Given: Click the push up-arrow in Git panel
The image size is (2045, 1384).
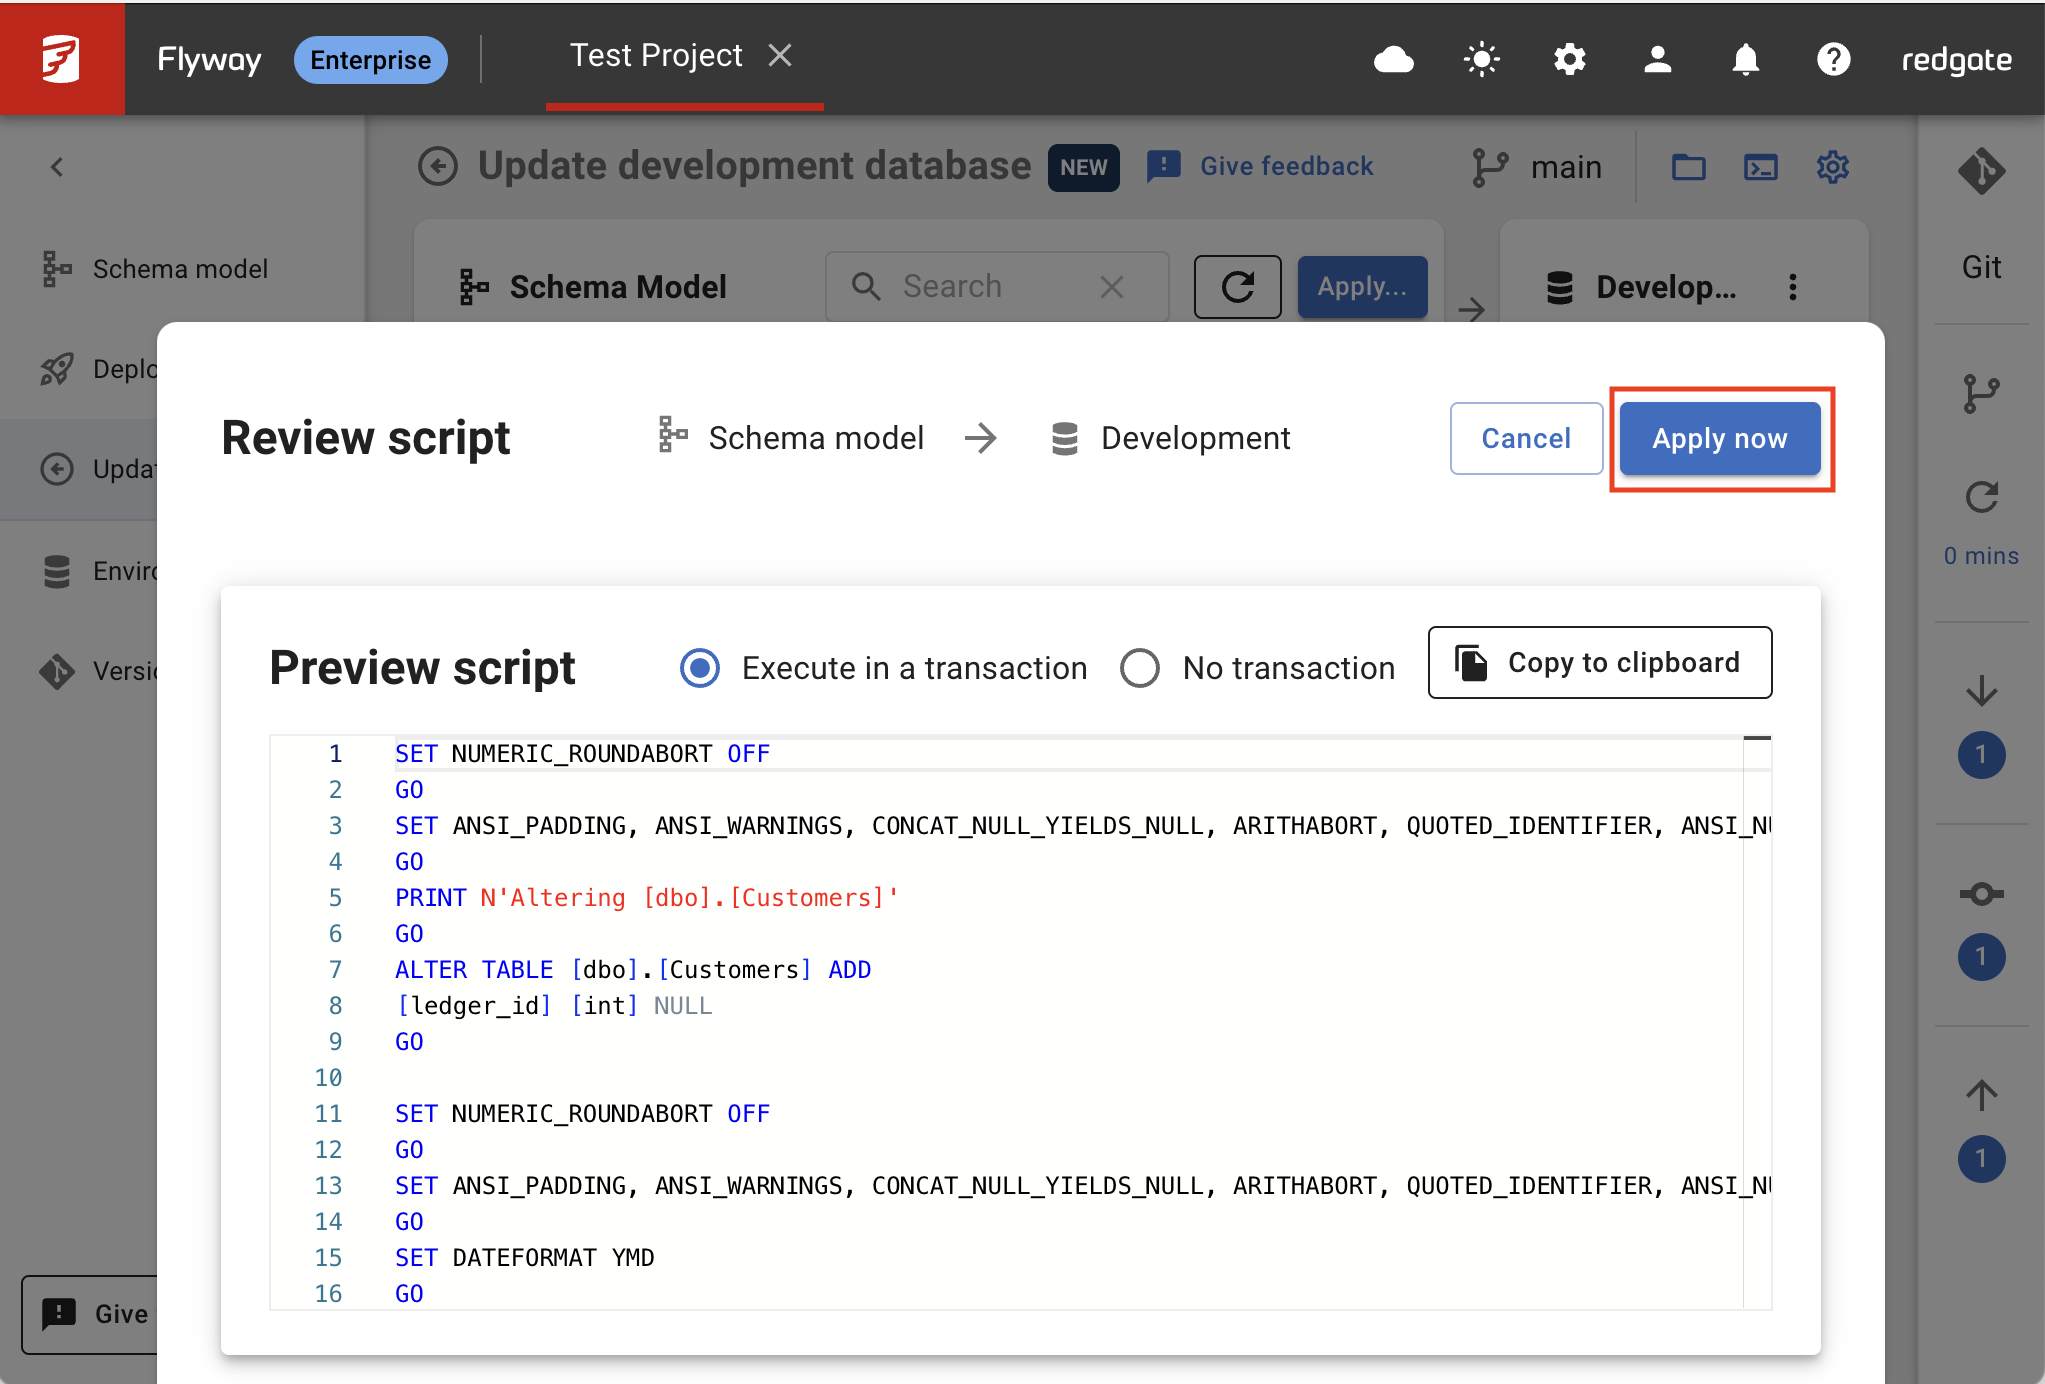Looking at the screenshot, I should [1981, 1095].
